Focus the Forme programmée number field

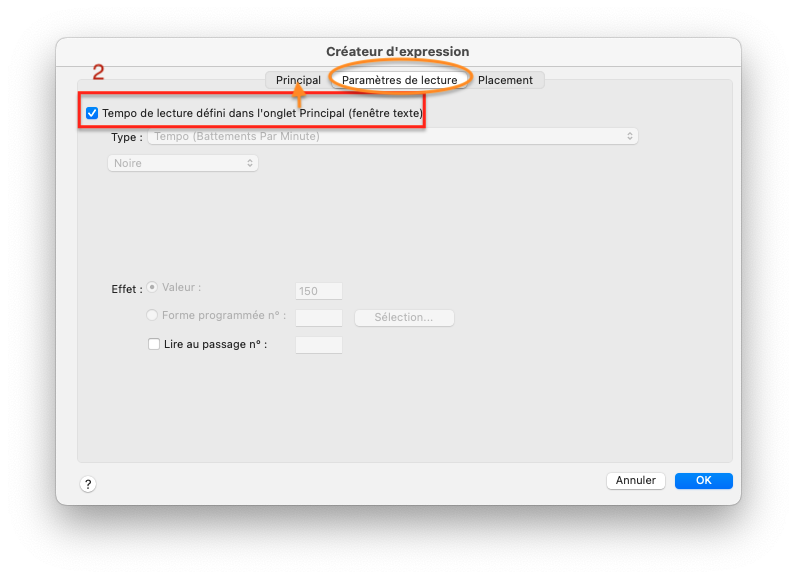319,318
